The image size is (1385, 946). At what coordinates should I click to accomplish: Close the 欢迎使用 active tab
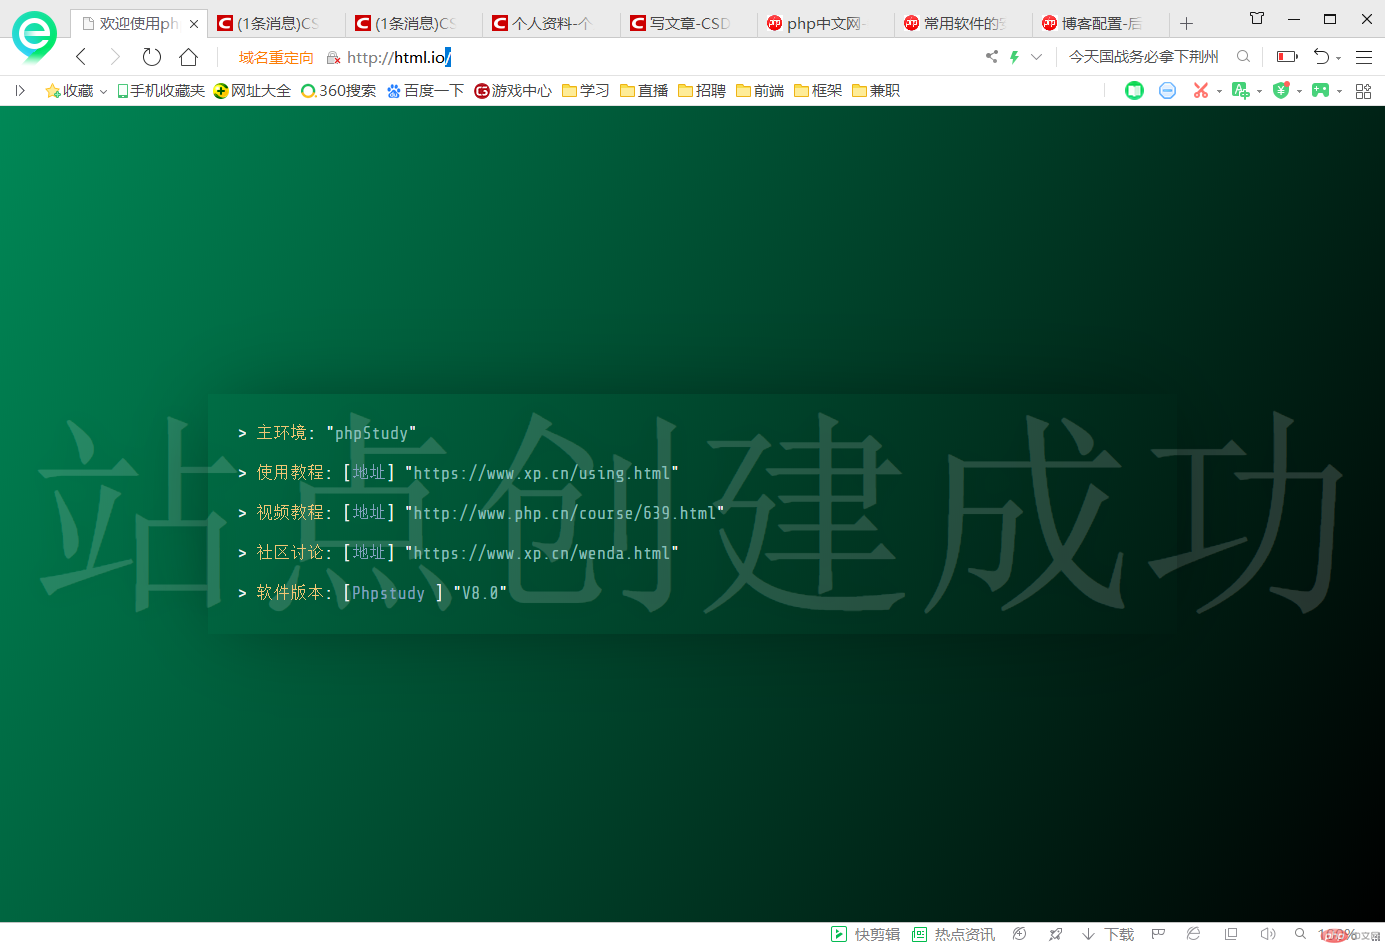click(194, 23)
